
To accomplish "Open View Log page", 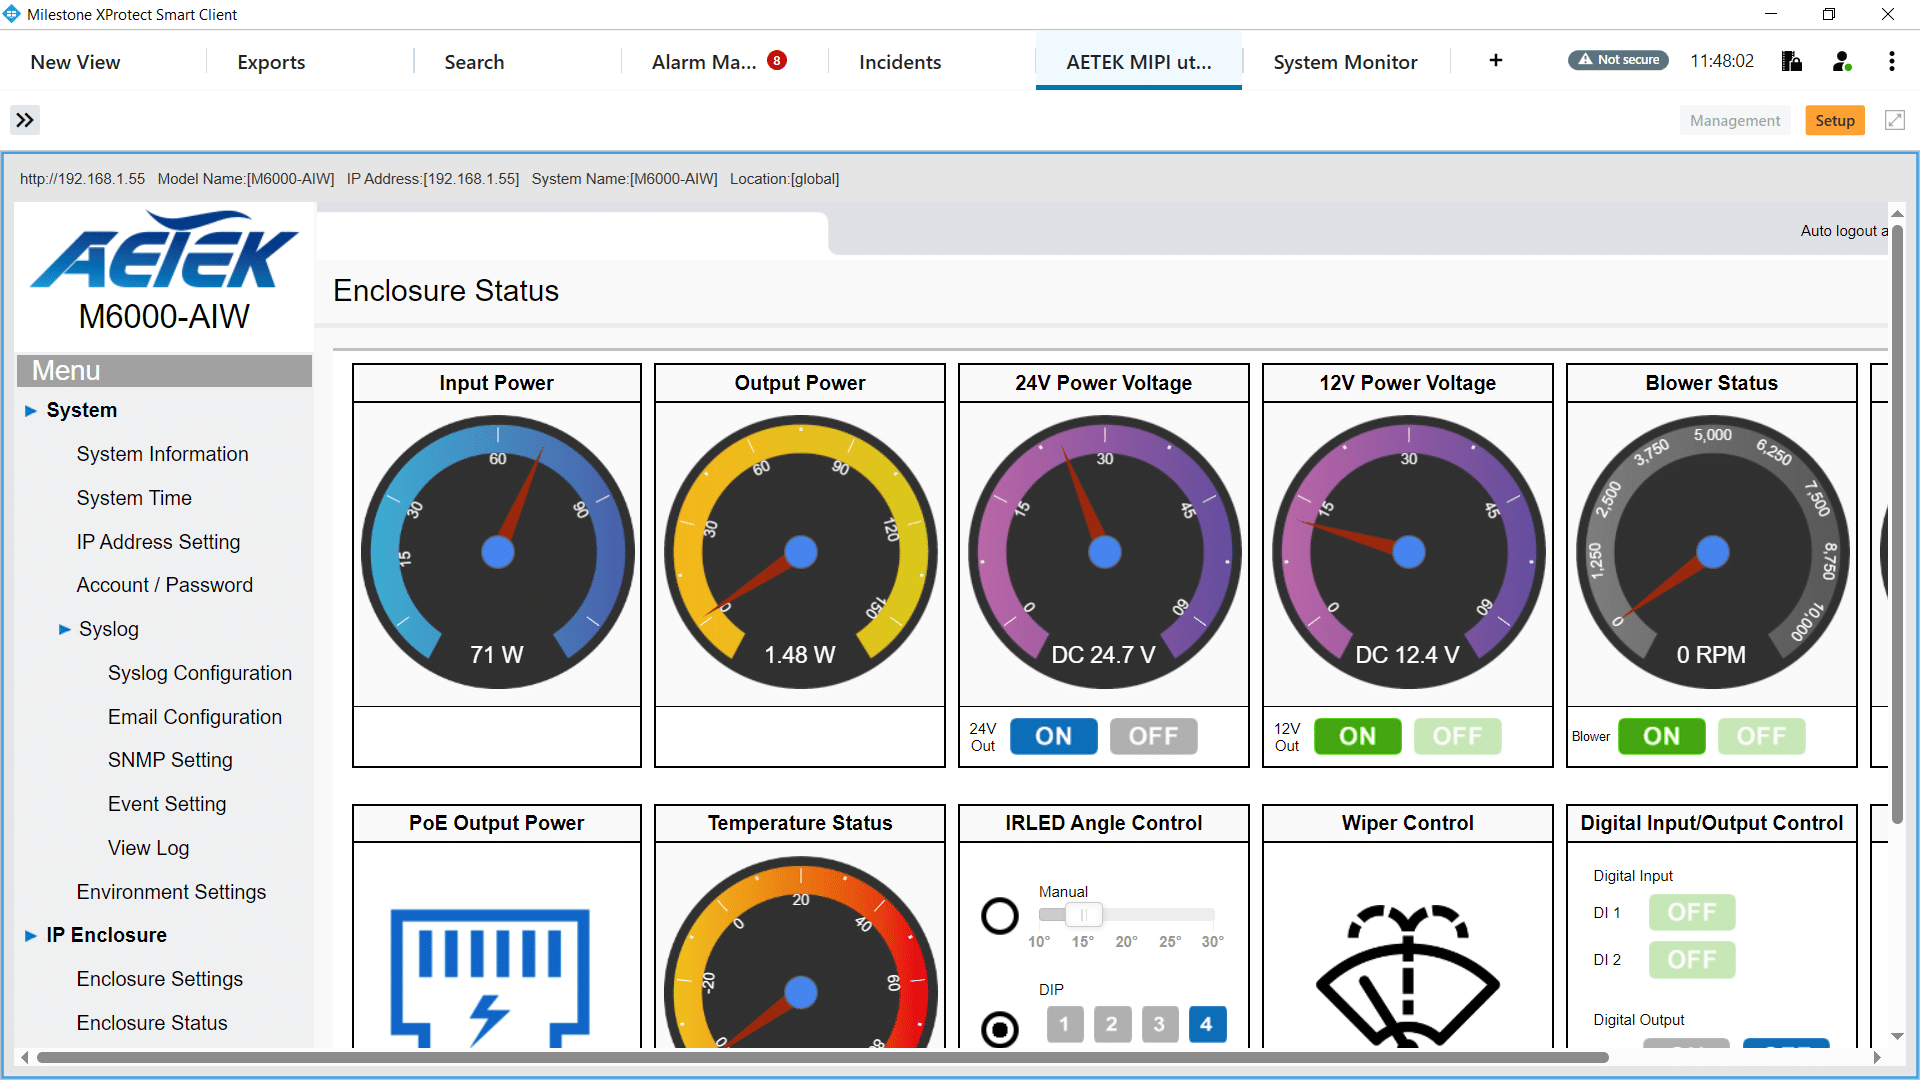I will pos(148,848).
